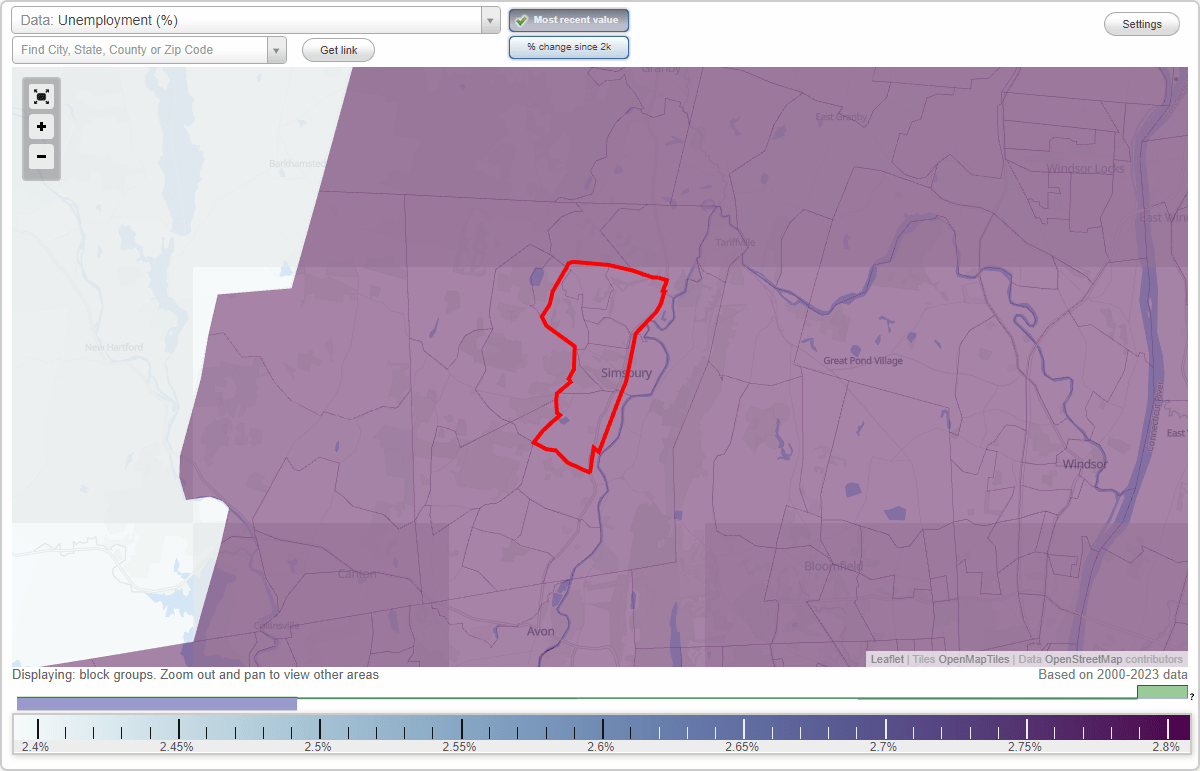1200x771 pixels.
Task: Open Settings
Action: [x=1141, y=23]
